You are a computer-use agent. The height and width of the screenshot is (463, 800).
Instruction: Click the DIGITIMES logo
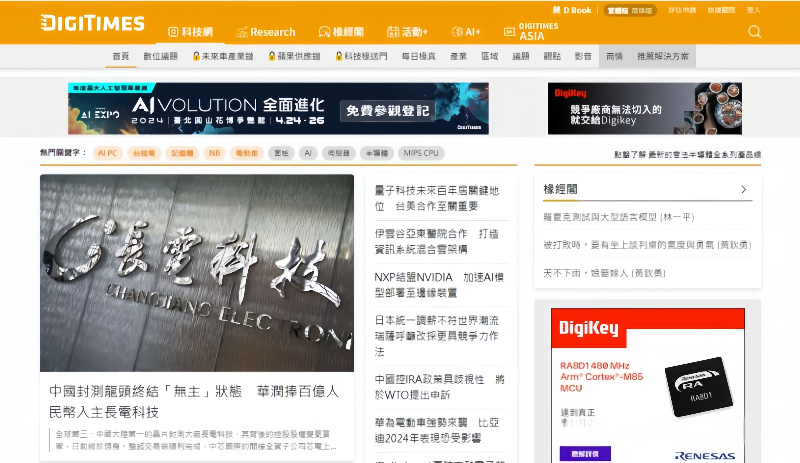pyautogui.click(x=92, y=23)
